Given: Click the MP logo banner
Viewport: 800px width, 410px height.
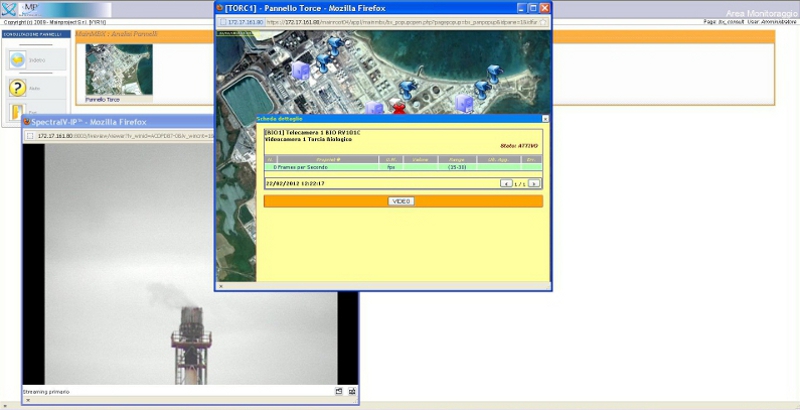Looking at the screenshot, I should [x=65, y=10].
